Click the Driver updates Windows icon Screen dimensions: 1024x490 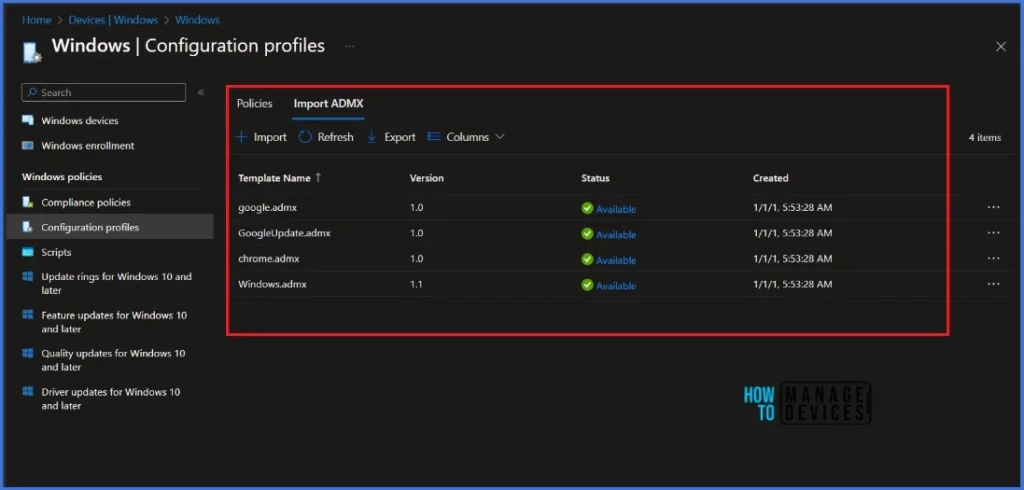click(x=27, y=392)
